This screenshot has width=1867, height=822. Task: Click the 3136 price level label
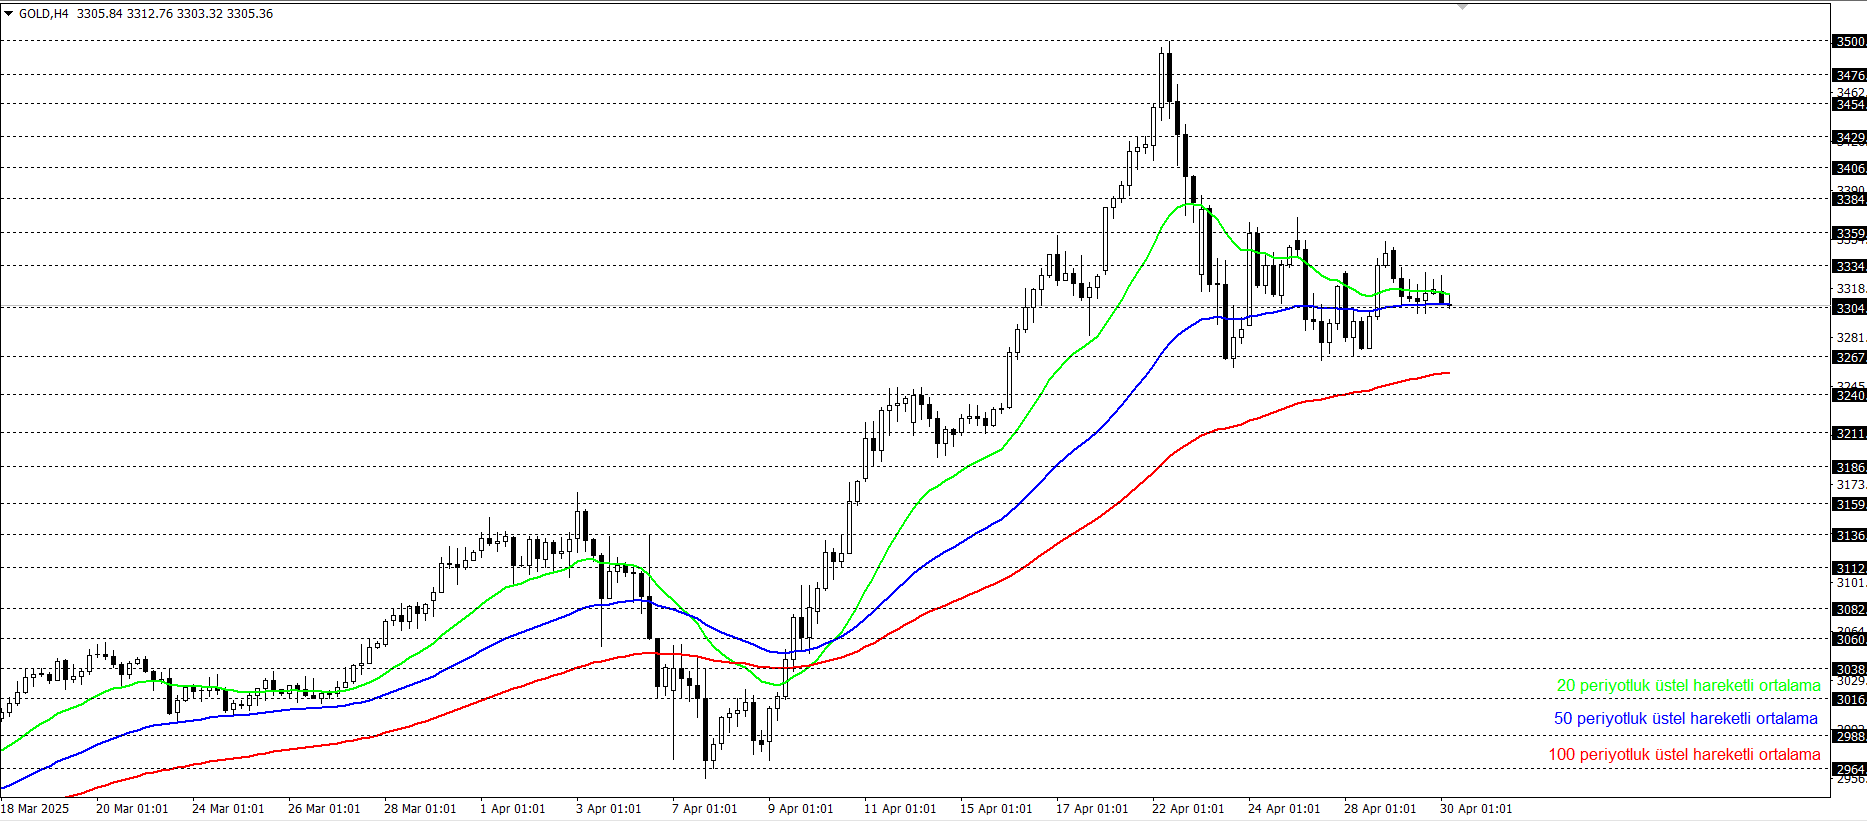point(1849,536)
